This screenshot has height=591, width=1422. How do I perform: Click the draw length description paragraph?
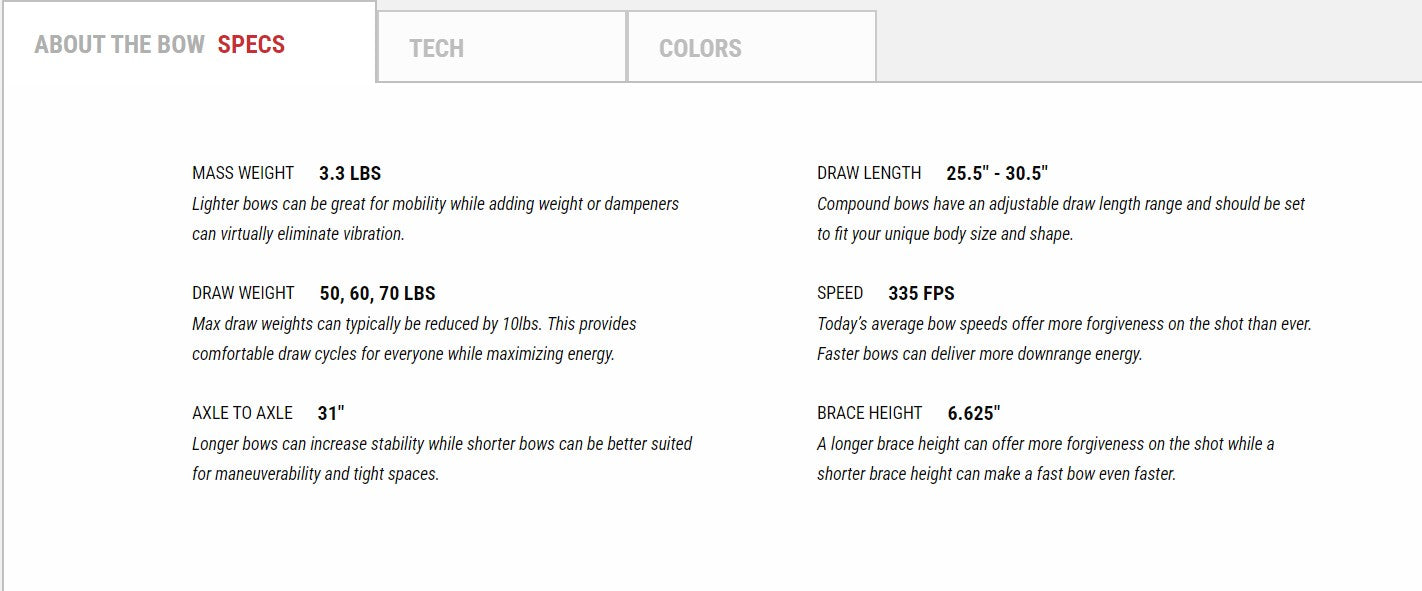tap(1060, 218)
